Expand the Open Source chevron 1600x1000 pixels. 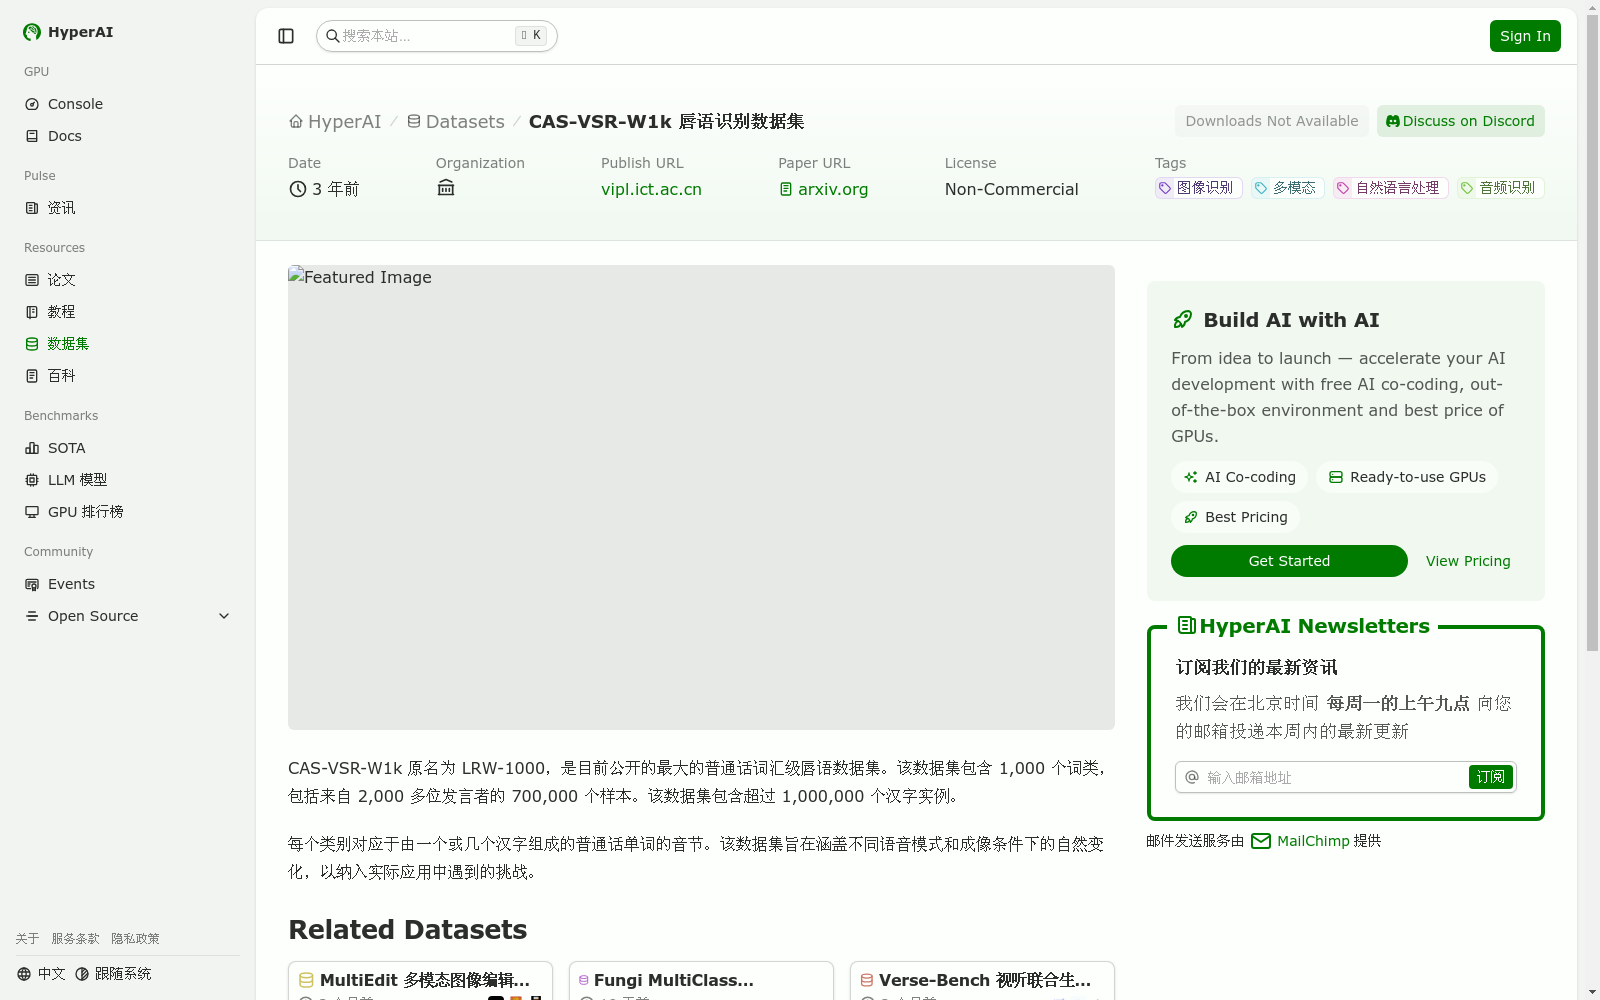(224, 616)
